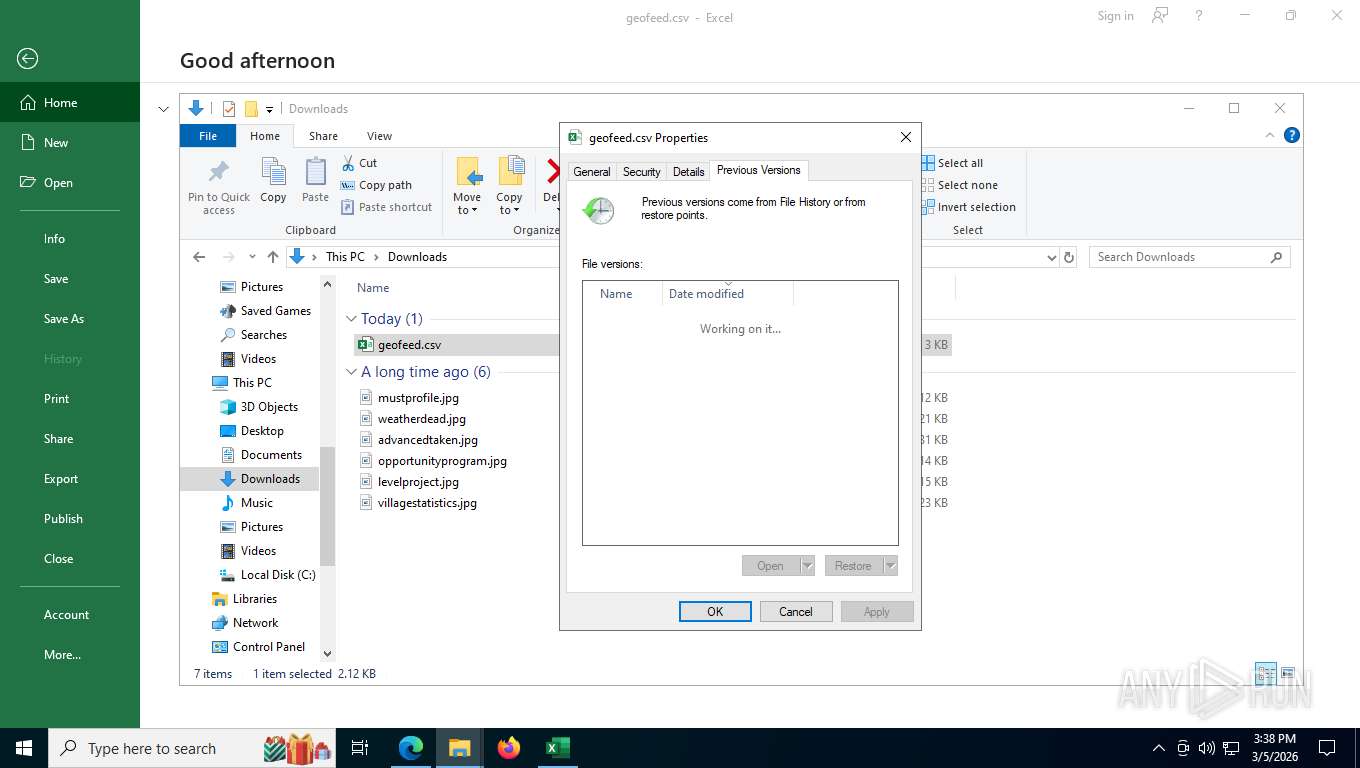Select This PC in navigation pane
Image resolution: width=1360 pixels, height=768 pixels.
pos(242,383)
